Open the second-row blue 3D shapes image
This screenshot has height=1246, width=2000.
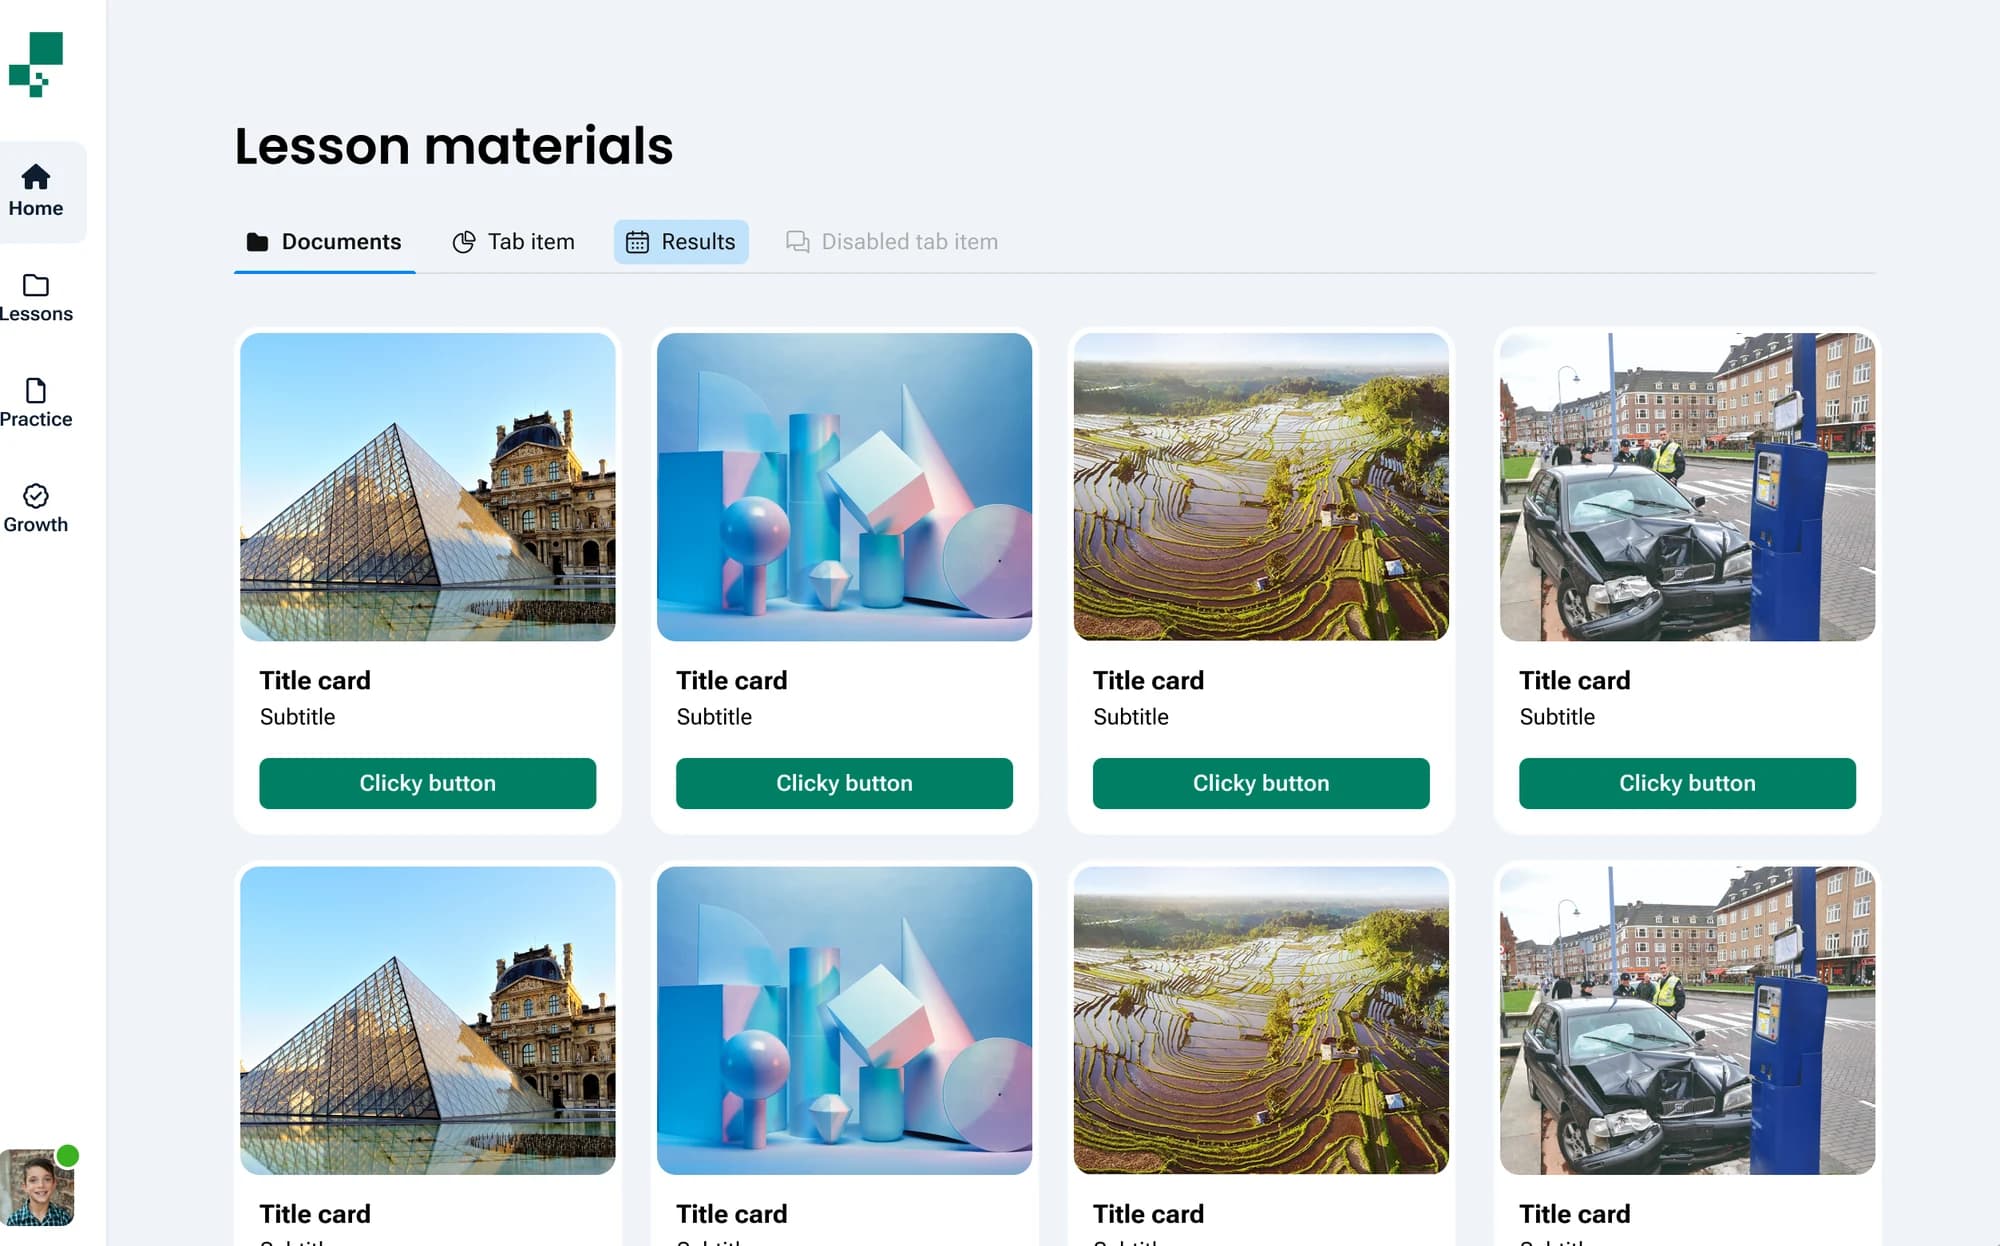pos(844,1020)
